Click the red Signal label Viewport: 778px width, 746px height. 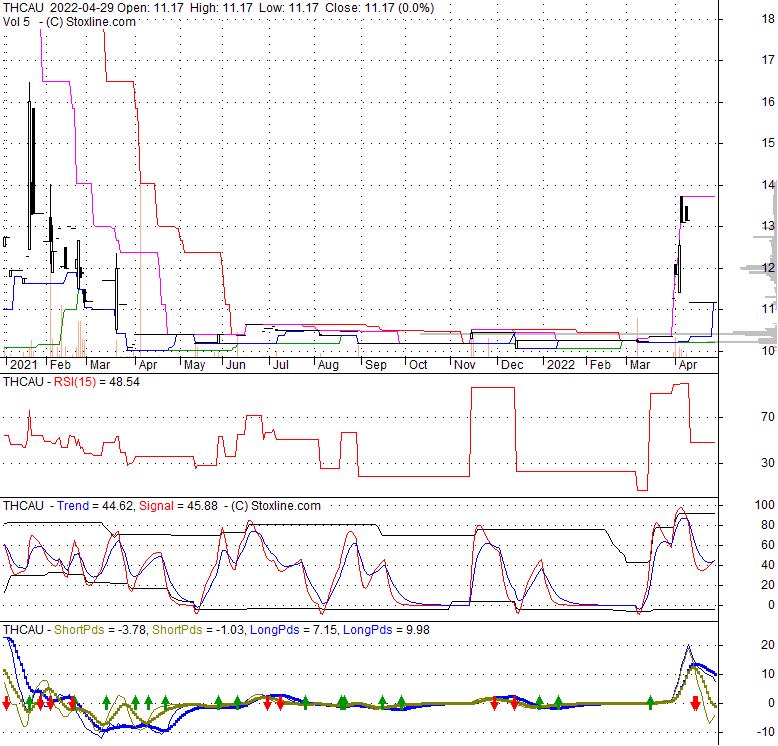point(156,506)
